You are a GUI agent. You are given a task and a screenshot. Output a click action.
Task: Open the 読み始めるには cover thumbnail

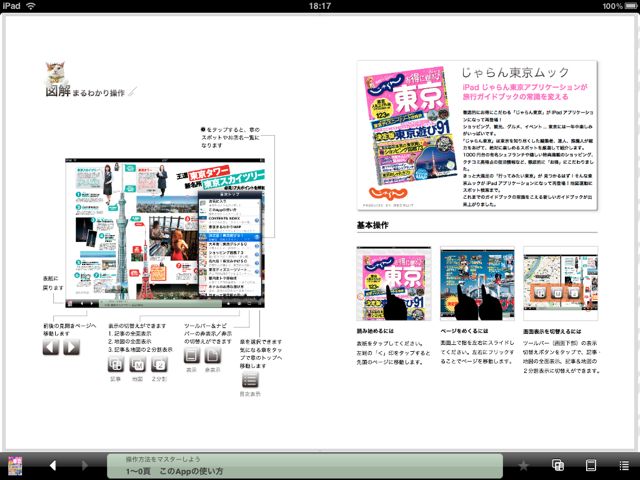point(393,283)
